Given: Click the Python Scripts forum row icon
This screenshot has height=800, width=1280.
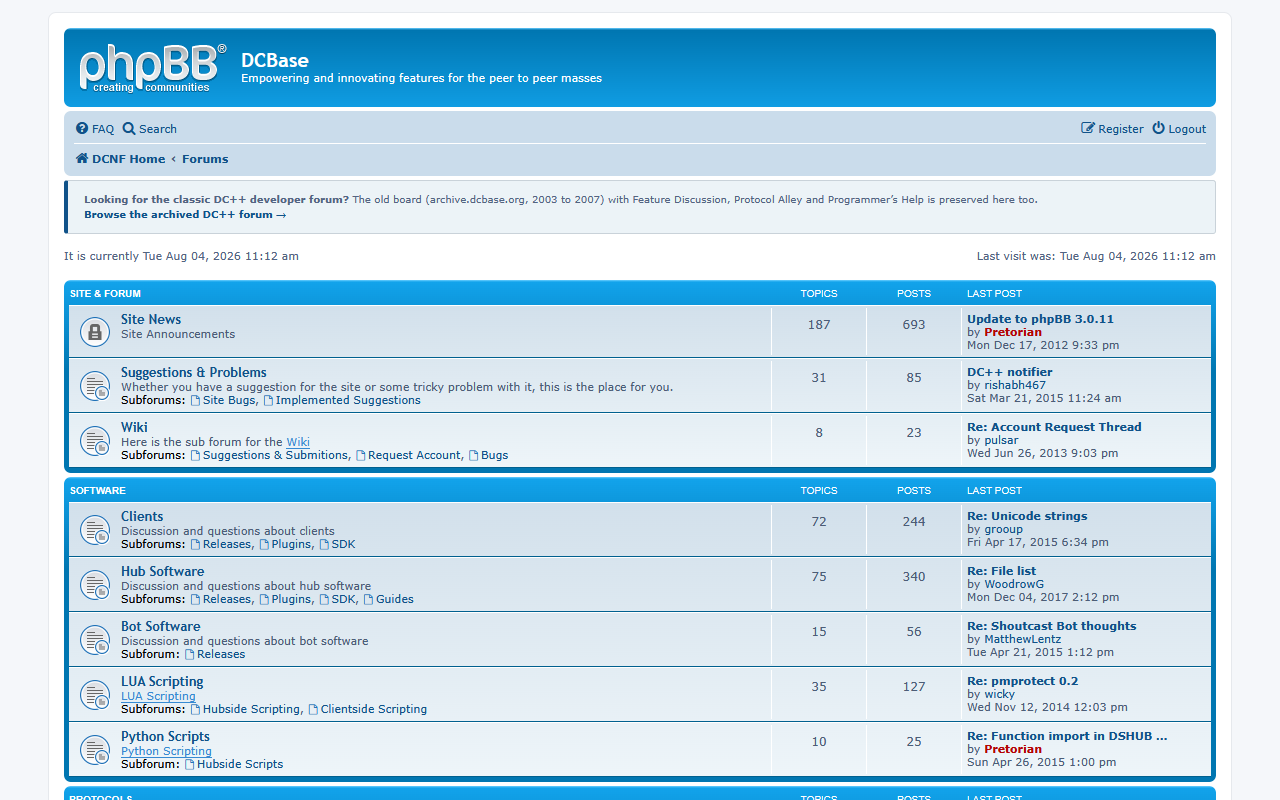Looking at the screenshot, I should (95, 749).
